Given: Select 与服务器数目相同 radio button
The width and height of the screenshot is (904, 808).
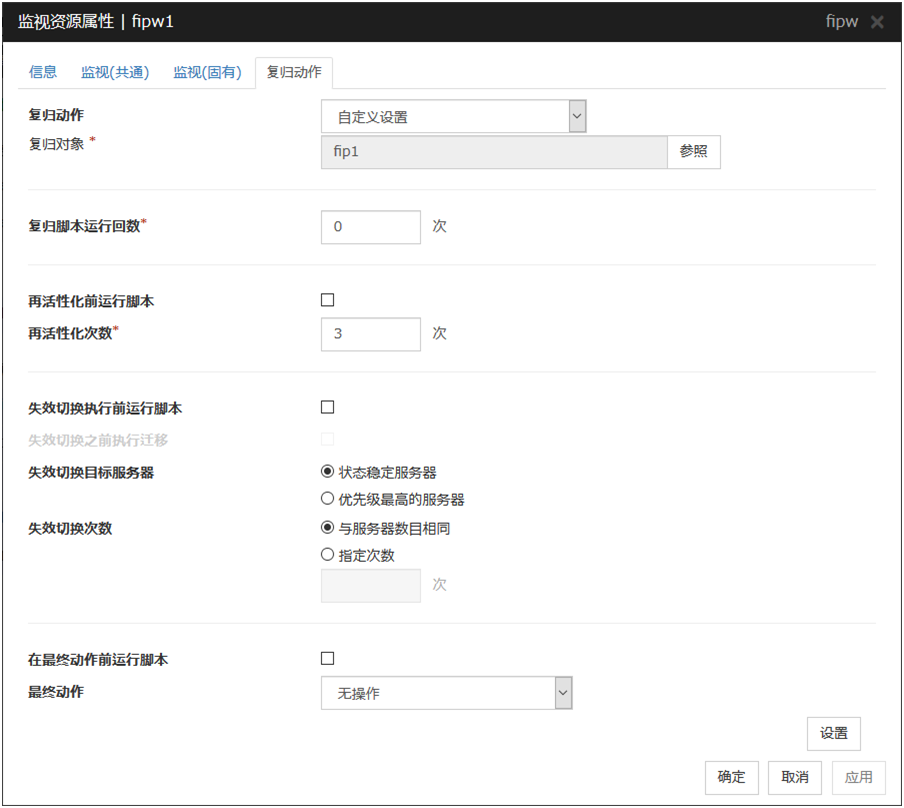Looking at the screenshot, I should pos(327,528).
